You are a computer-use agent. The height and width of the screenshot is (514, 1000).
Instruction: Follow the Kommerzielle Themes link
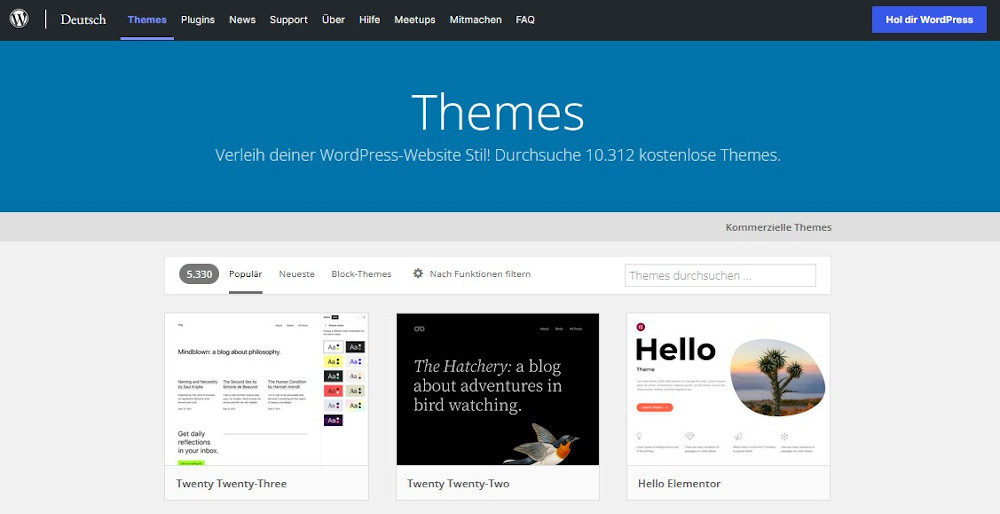[778, 227]
